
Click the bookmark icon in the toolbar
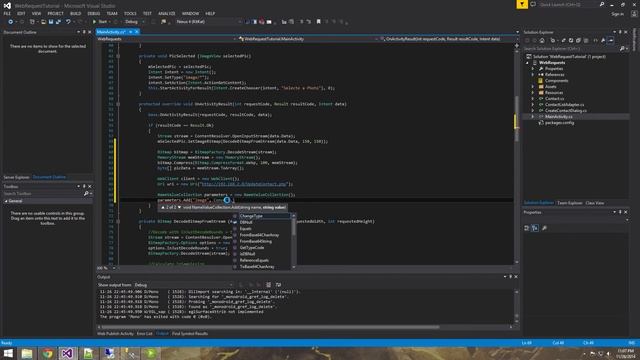[x=319, y=22]
